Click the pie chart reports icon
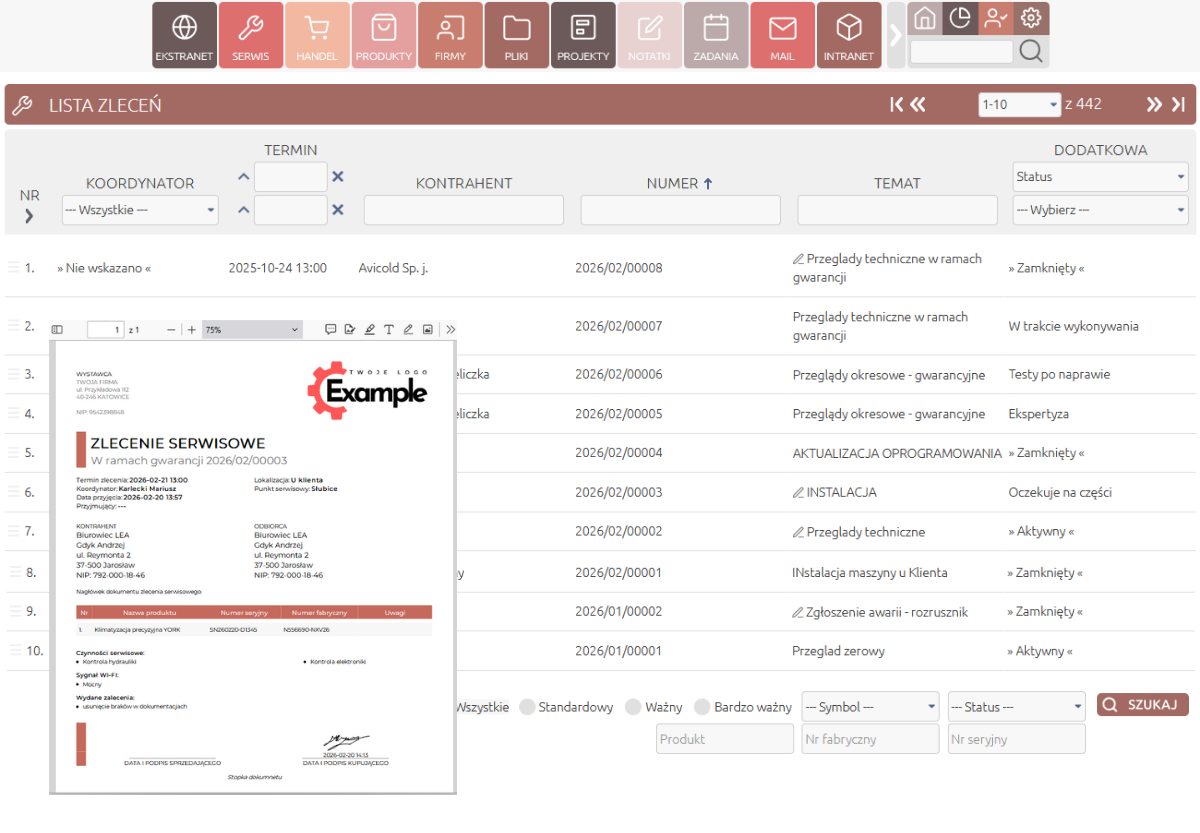Image resolution: width=1200 pixels, height=833 pixels. tap(960, 18)
